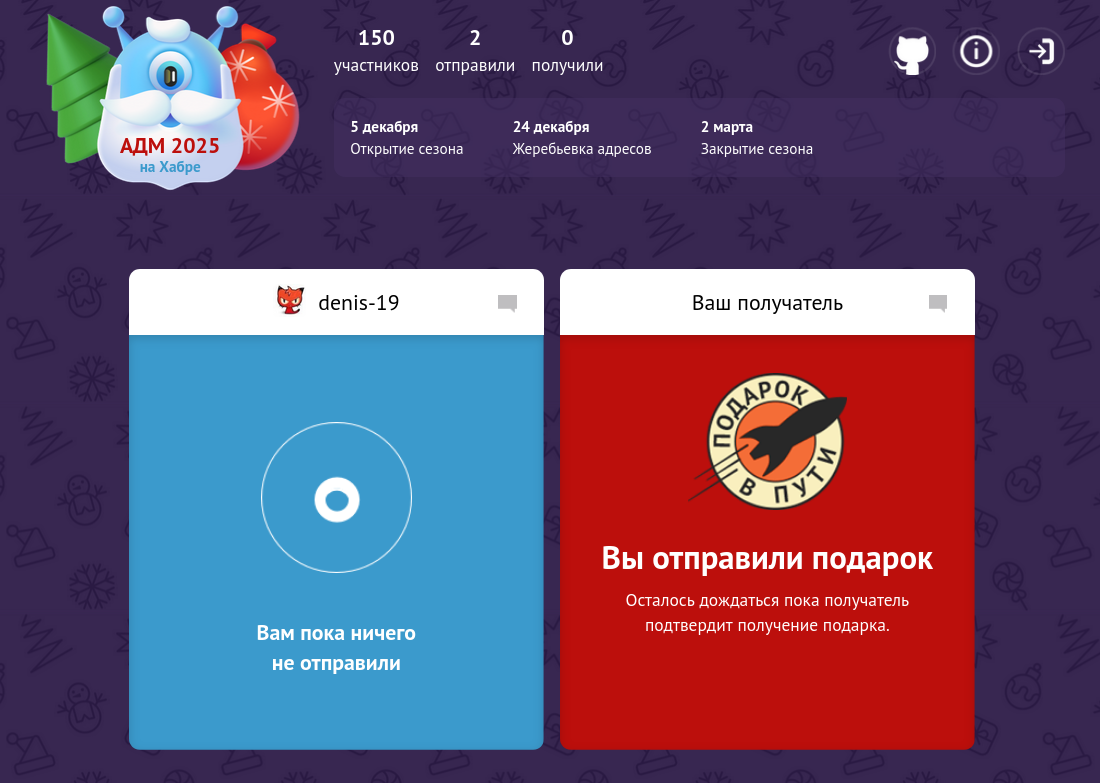Open chat bubble on Ваш получатель card
The height and width of the screenshot is (783, 1100).
point(938,303)
